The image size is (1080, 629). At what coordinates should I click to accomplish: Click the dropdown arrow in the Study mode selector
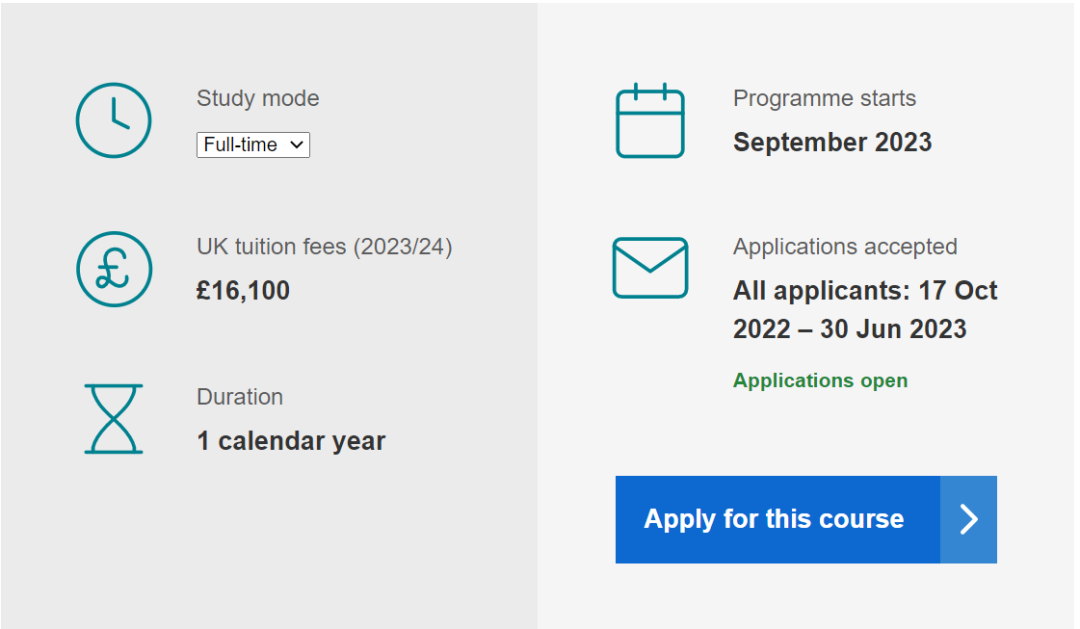[x=296, y=145]
